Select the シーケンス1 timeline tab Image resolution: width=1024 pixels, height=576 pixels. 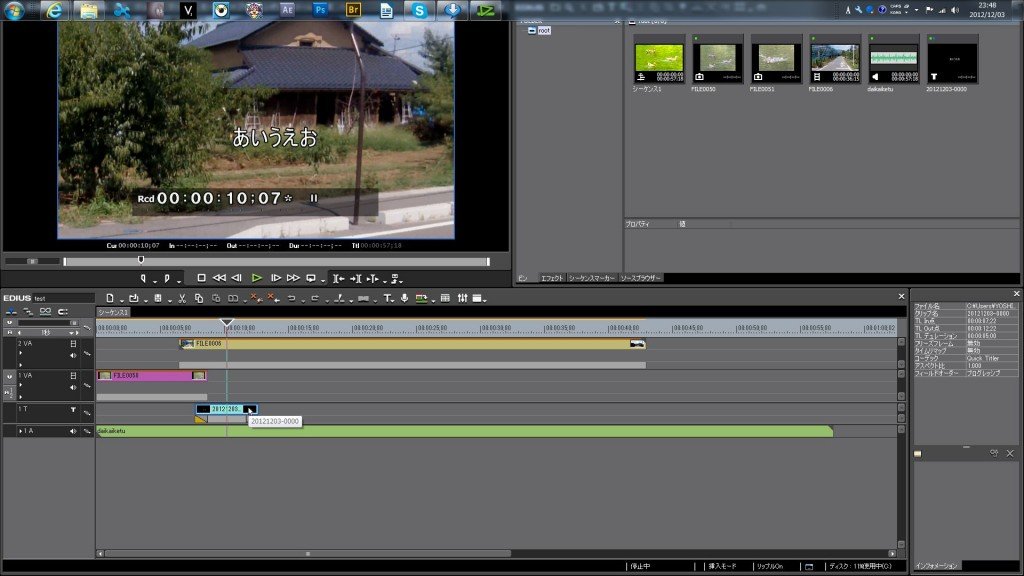(x=114, y=312)
